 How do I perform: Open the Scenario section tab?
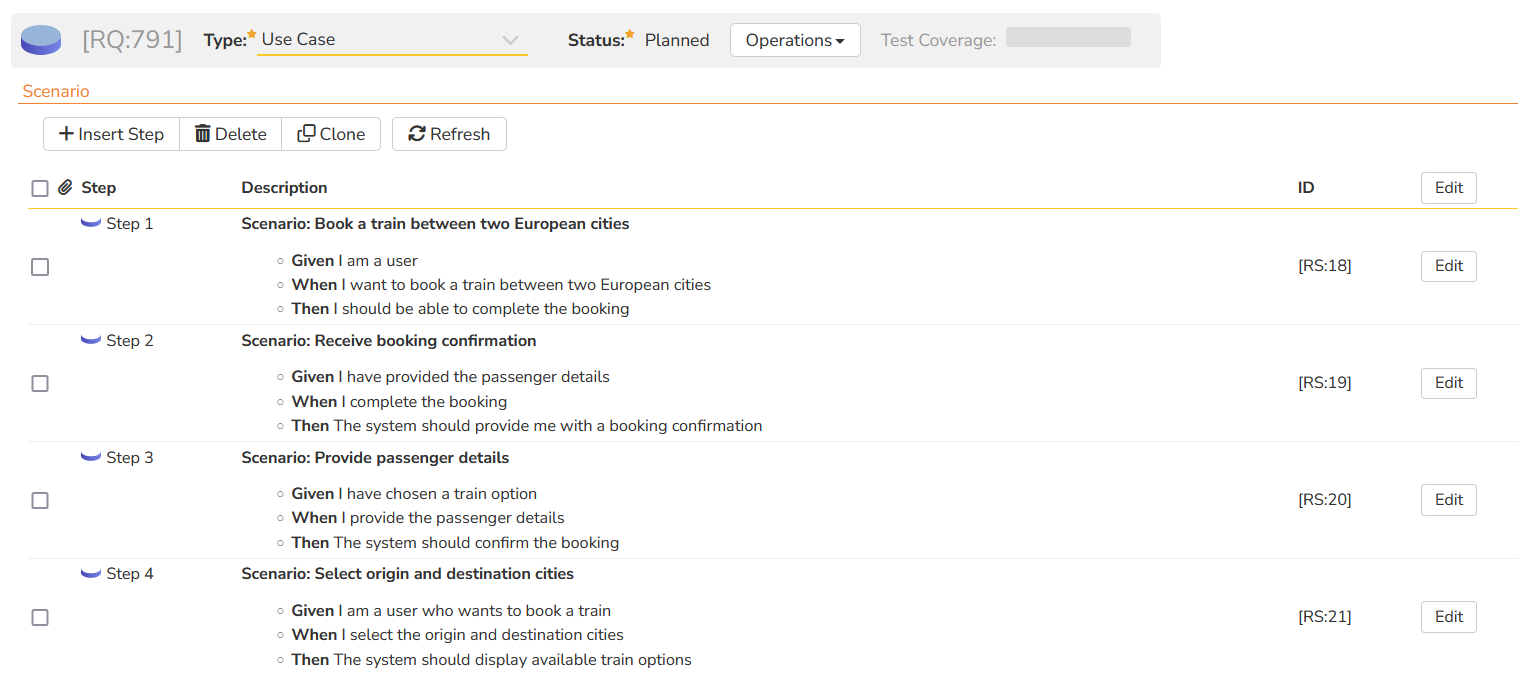tap(56, 92)
